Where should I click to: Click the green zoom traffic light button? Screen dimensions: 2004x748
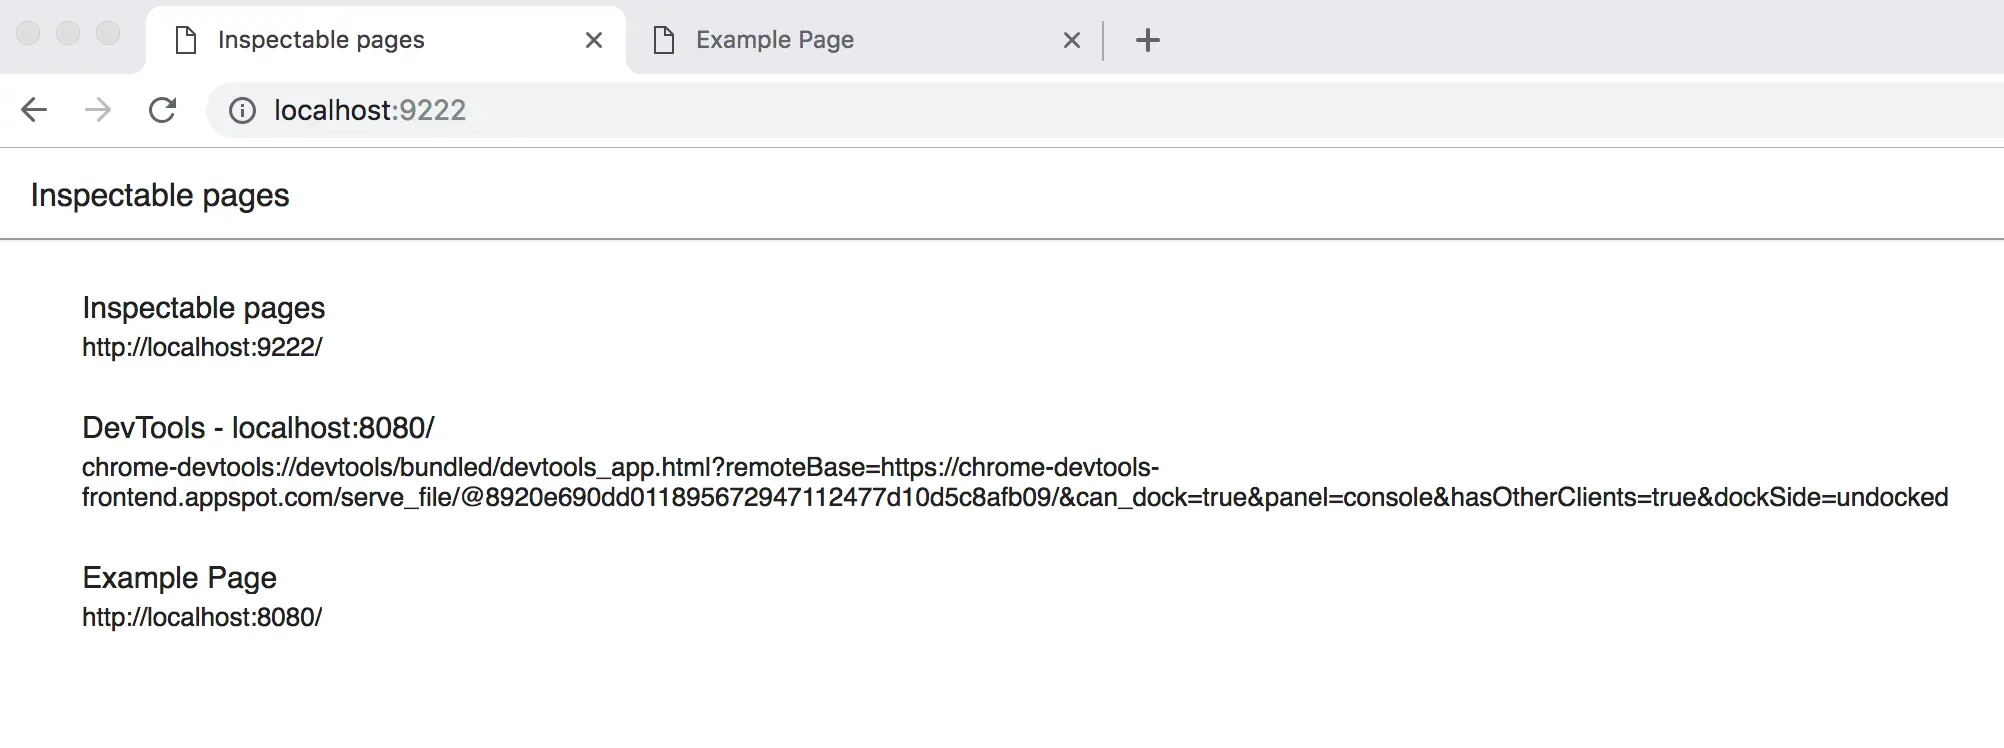point(106,33)
